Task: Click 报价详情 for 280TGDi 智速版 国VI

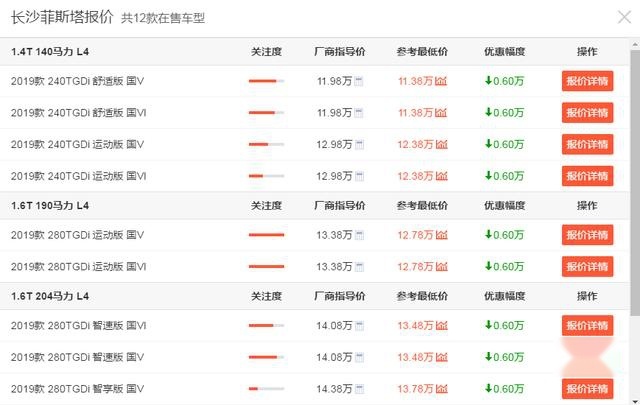Action: coord(587,325)
